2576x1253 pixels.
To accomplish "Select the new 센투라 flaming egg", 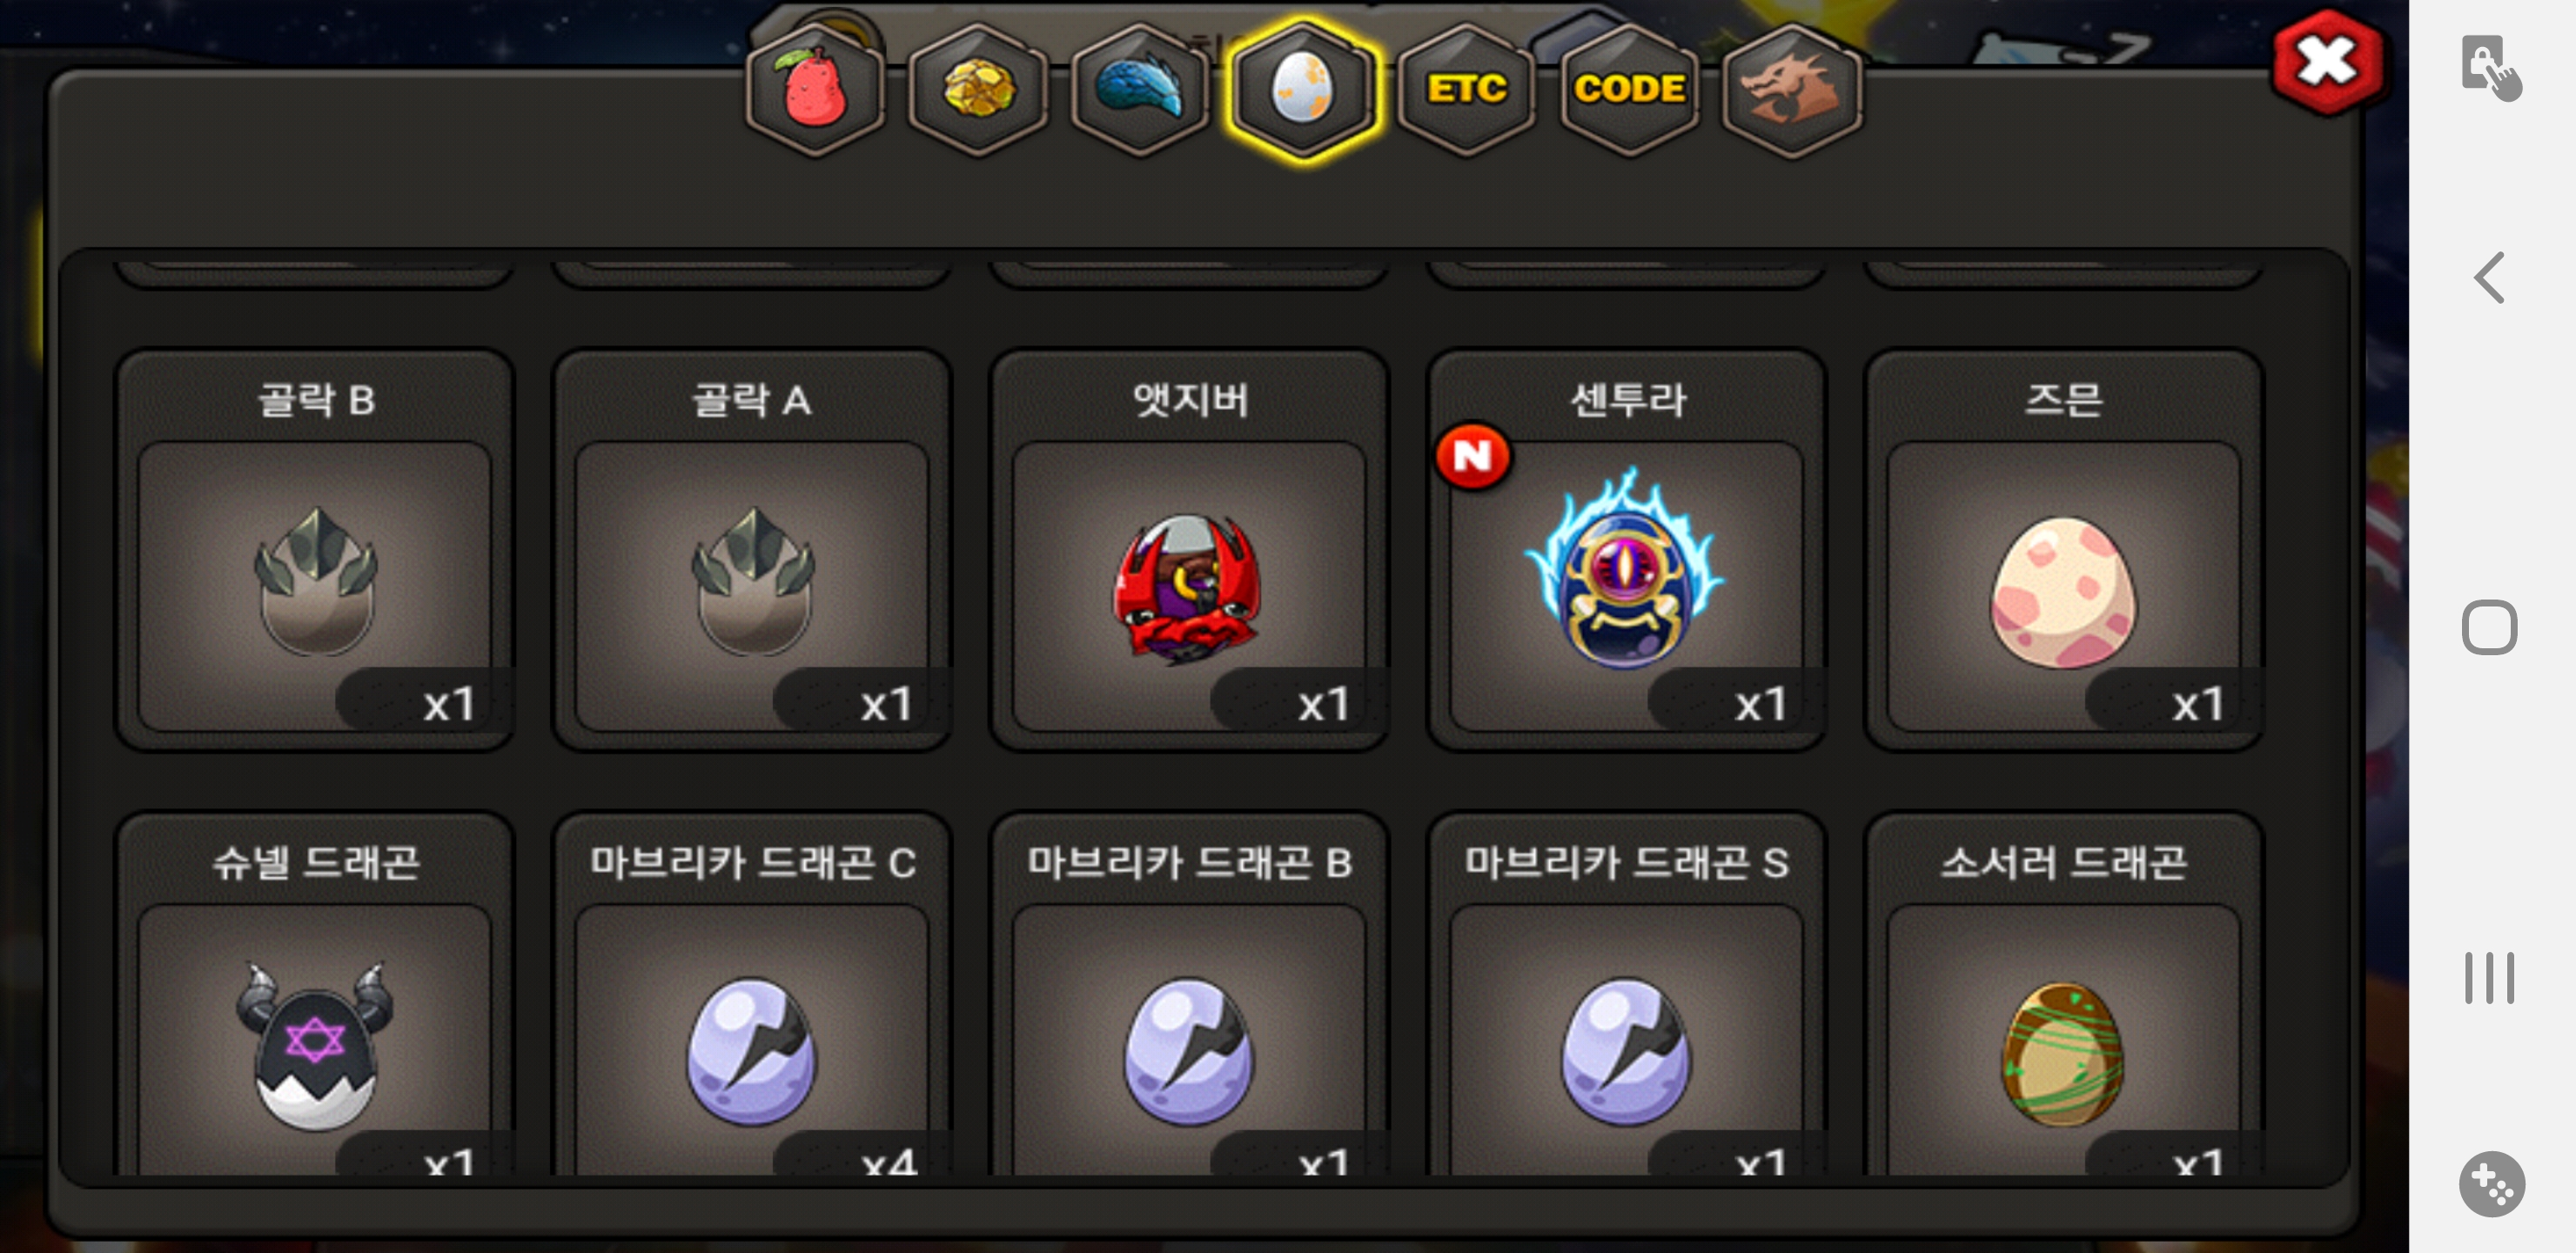I will point(1626,550).
